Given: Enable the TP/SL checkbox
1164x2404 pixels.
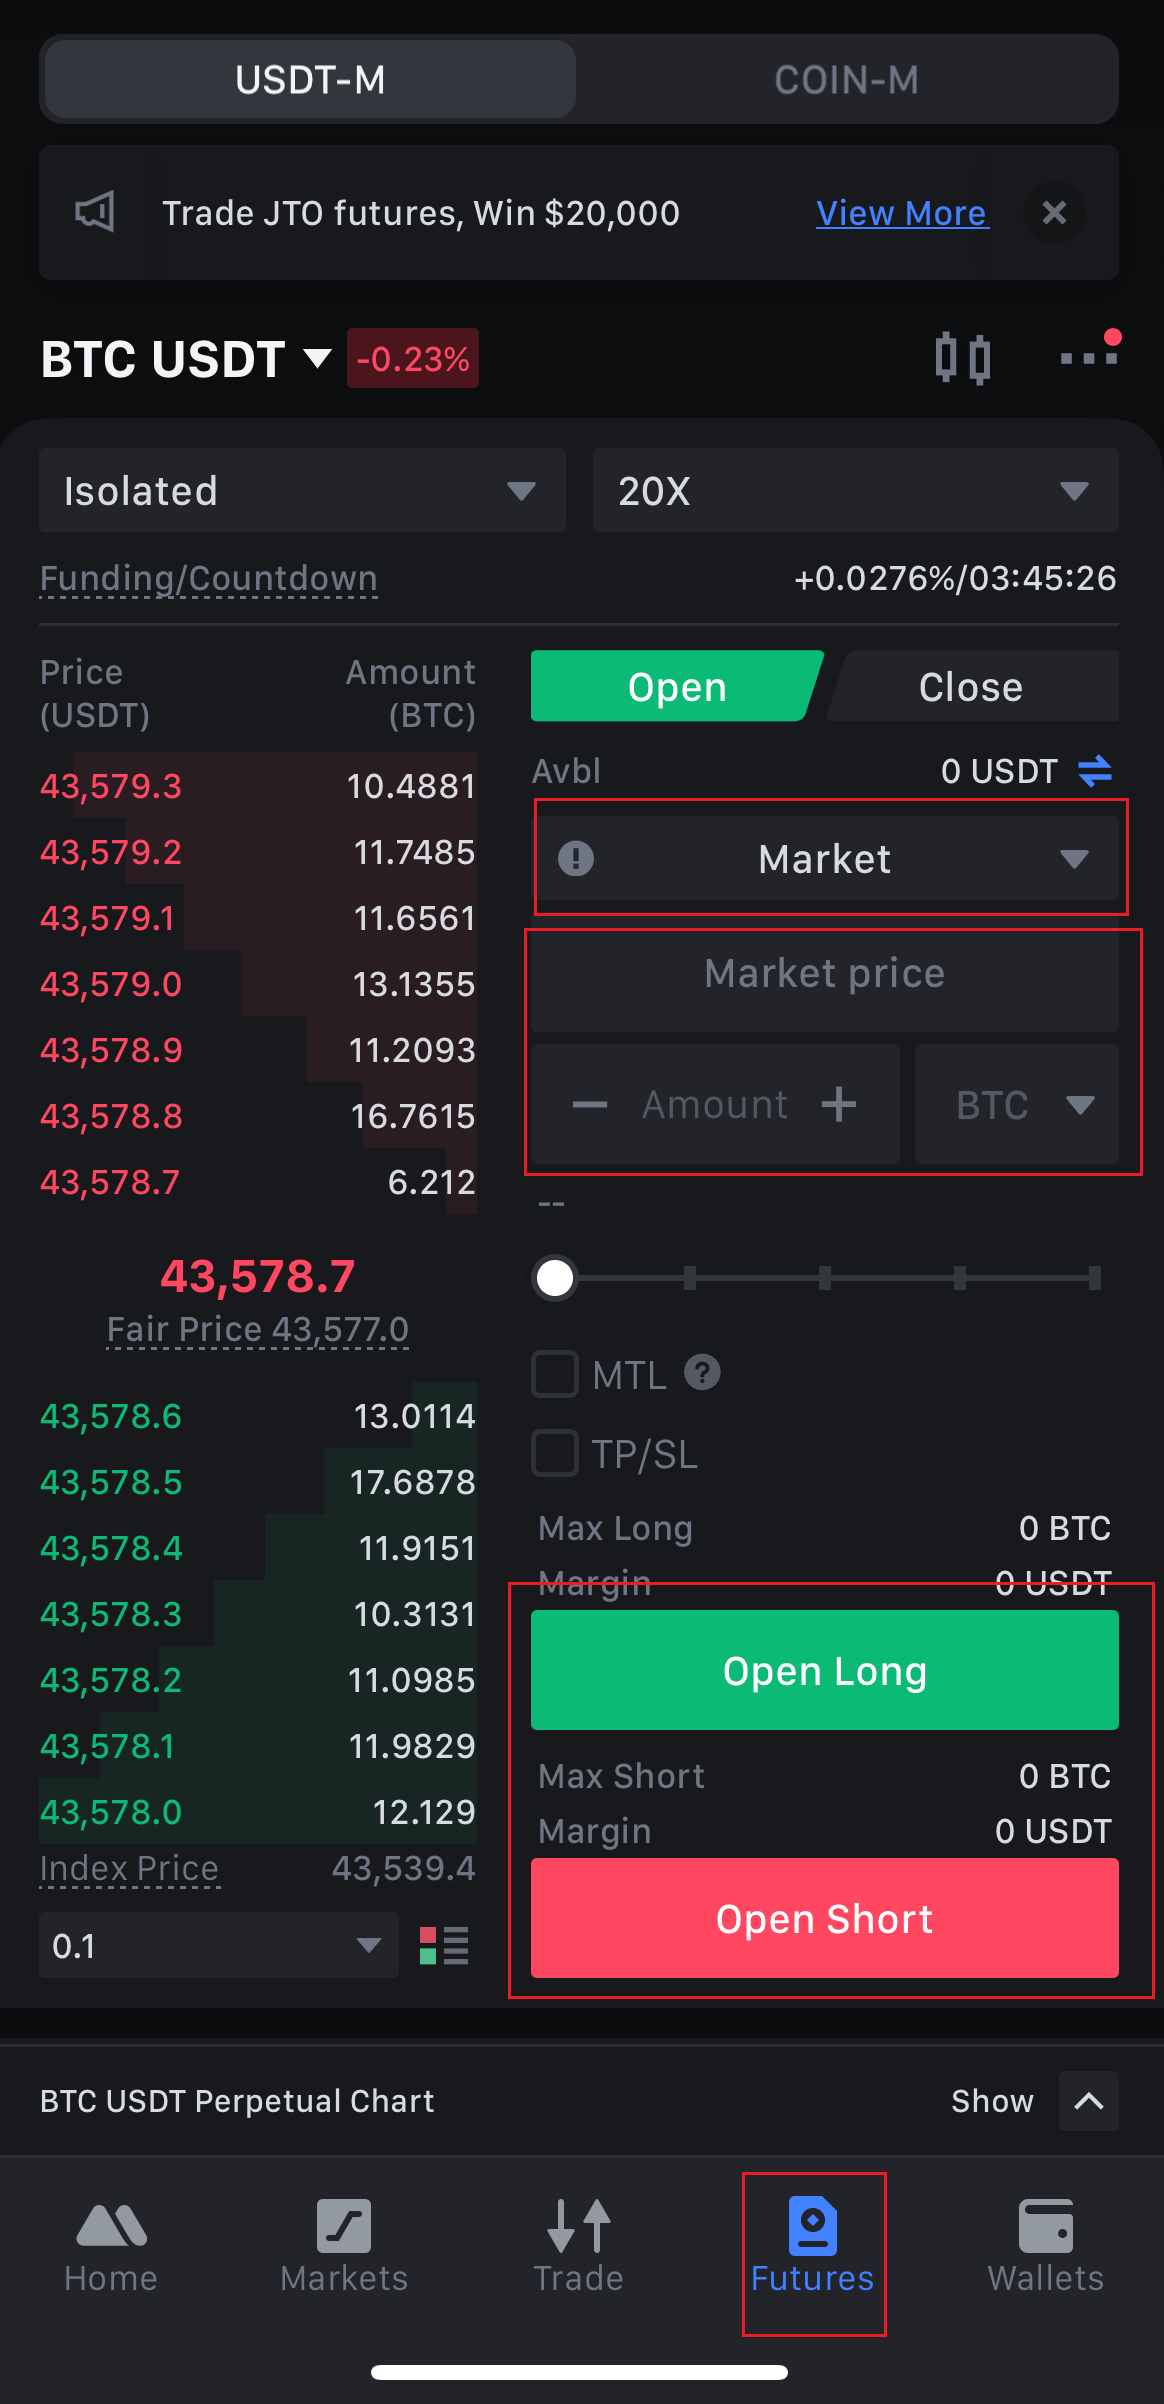Looking at the screenshot, I should [555, 1453].
